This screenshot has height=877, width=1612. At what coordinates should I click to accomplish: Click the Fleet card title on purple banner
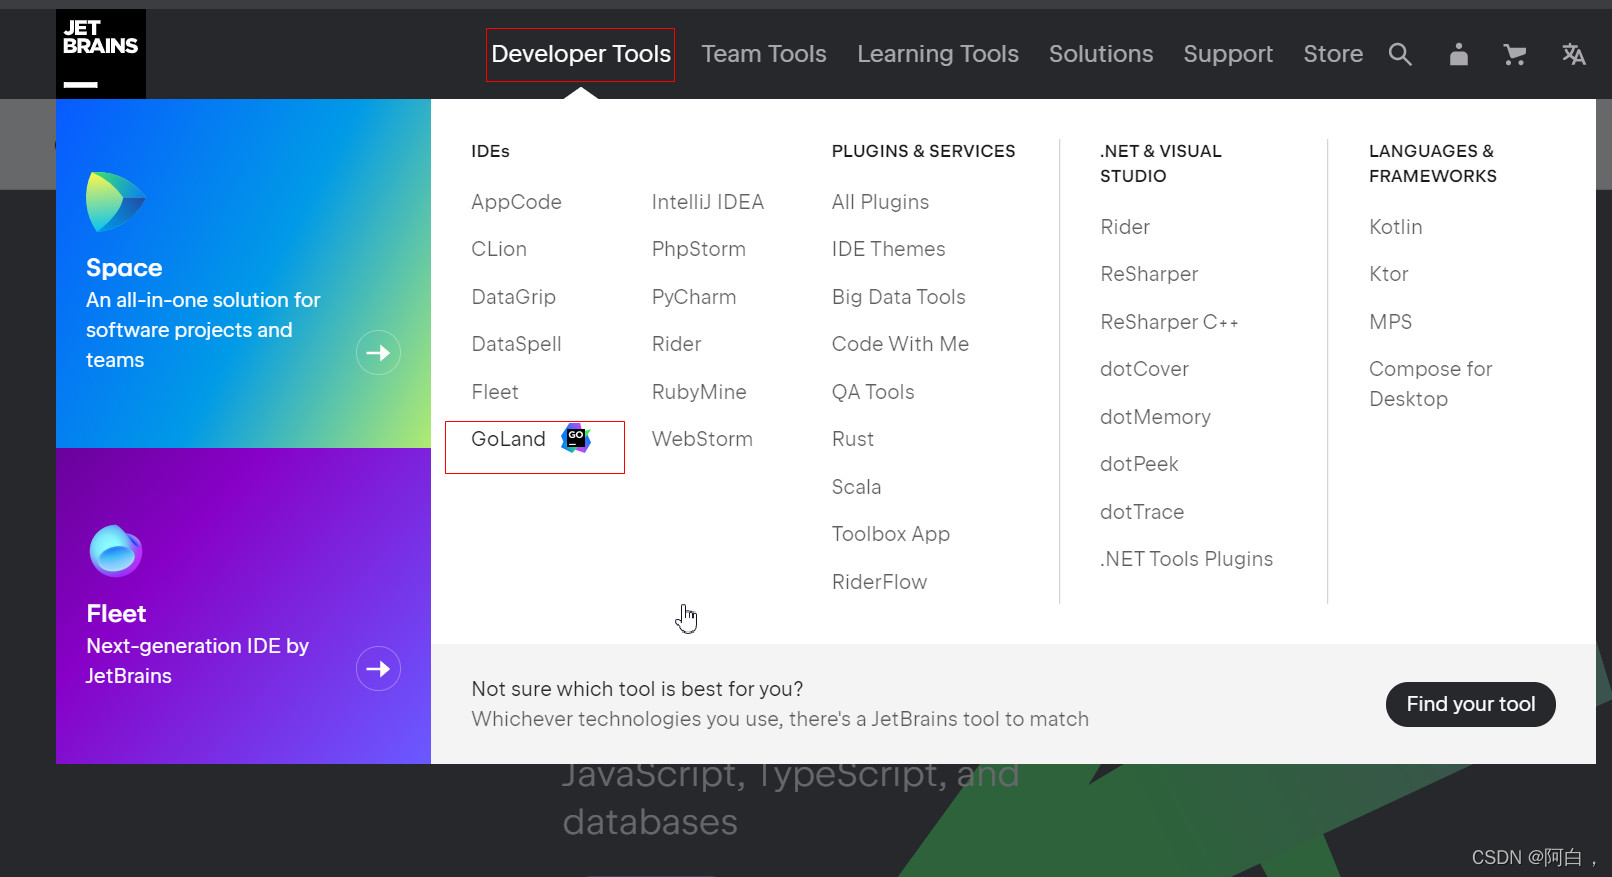coord(116,614)
